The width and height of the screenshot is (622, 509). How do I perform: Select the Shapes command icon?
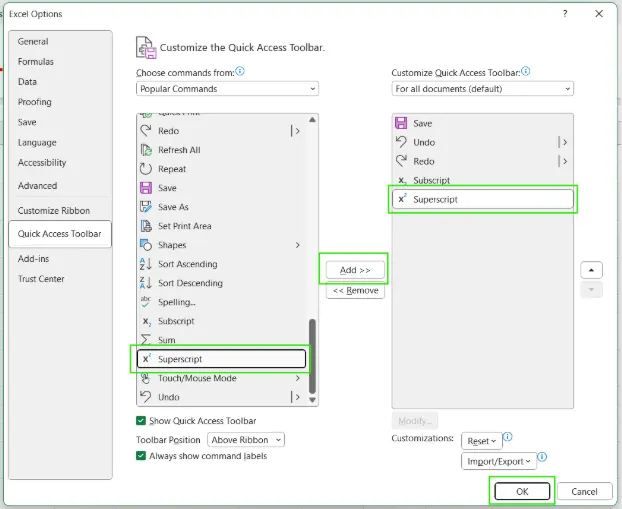click(146, 245)
